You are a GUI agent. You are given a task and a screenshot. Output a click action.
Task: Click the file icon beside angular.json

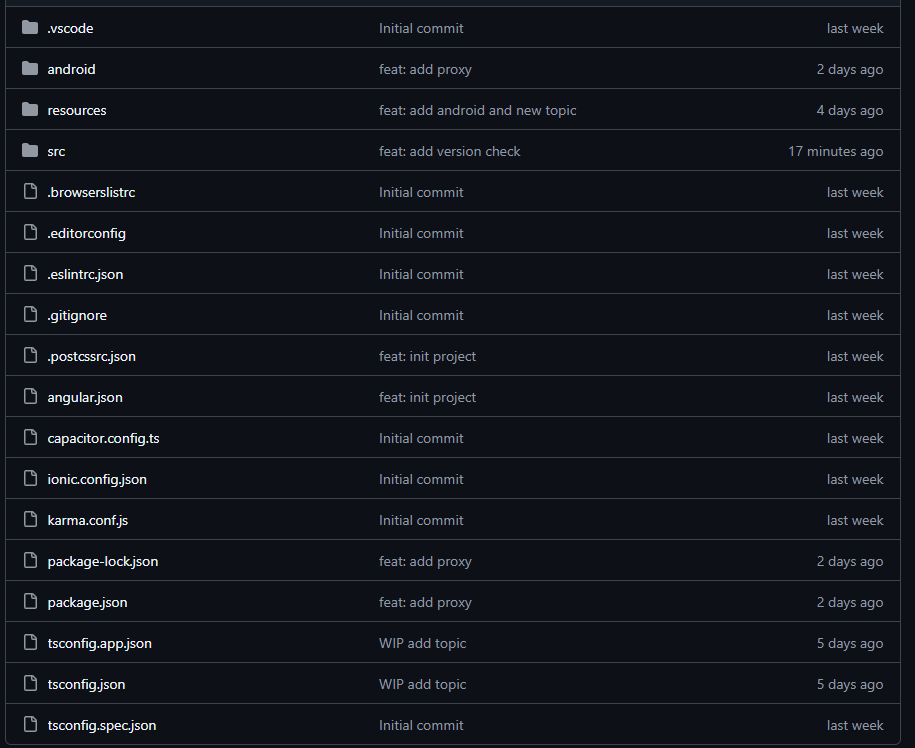click(30, 396)
